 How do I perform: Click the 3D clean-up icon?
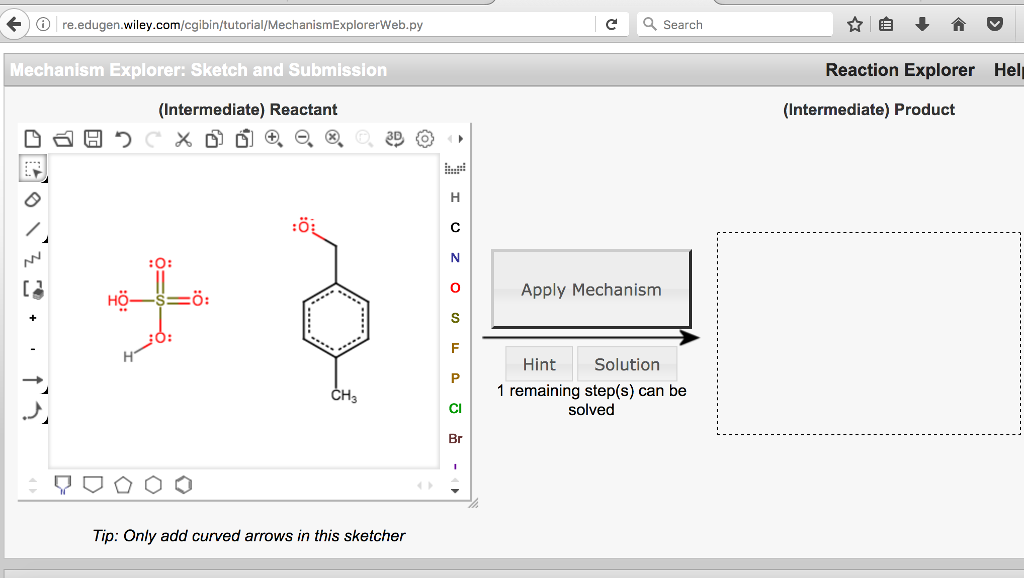[x=395, y=139]
